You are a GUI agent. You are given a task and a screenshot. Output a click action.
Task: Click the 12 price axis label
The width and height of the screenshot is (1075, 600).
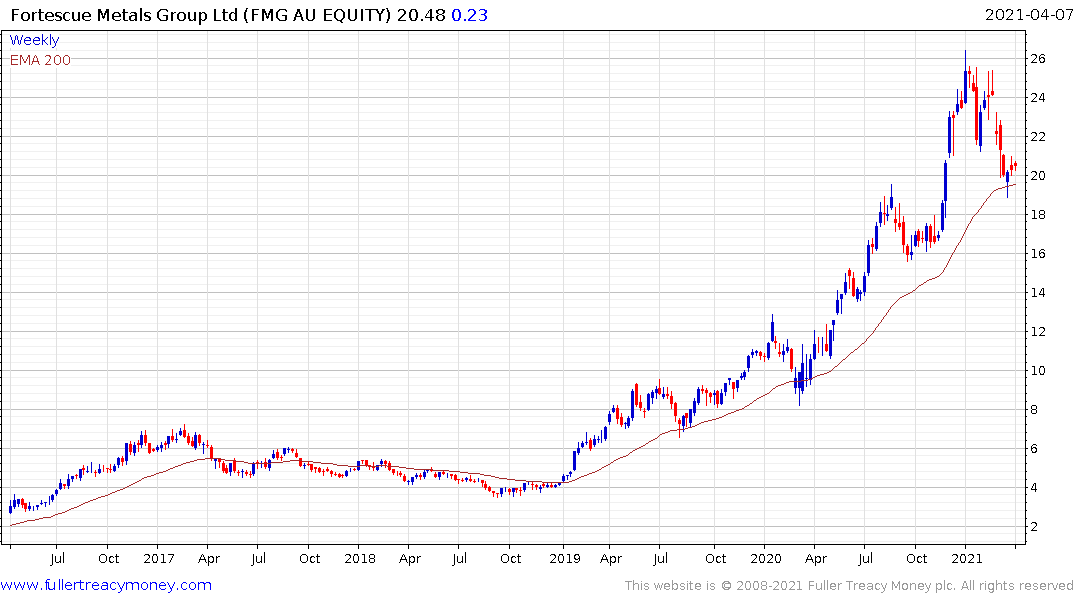point(1038,333)
